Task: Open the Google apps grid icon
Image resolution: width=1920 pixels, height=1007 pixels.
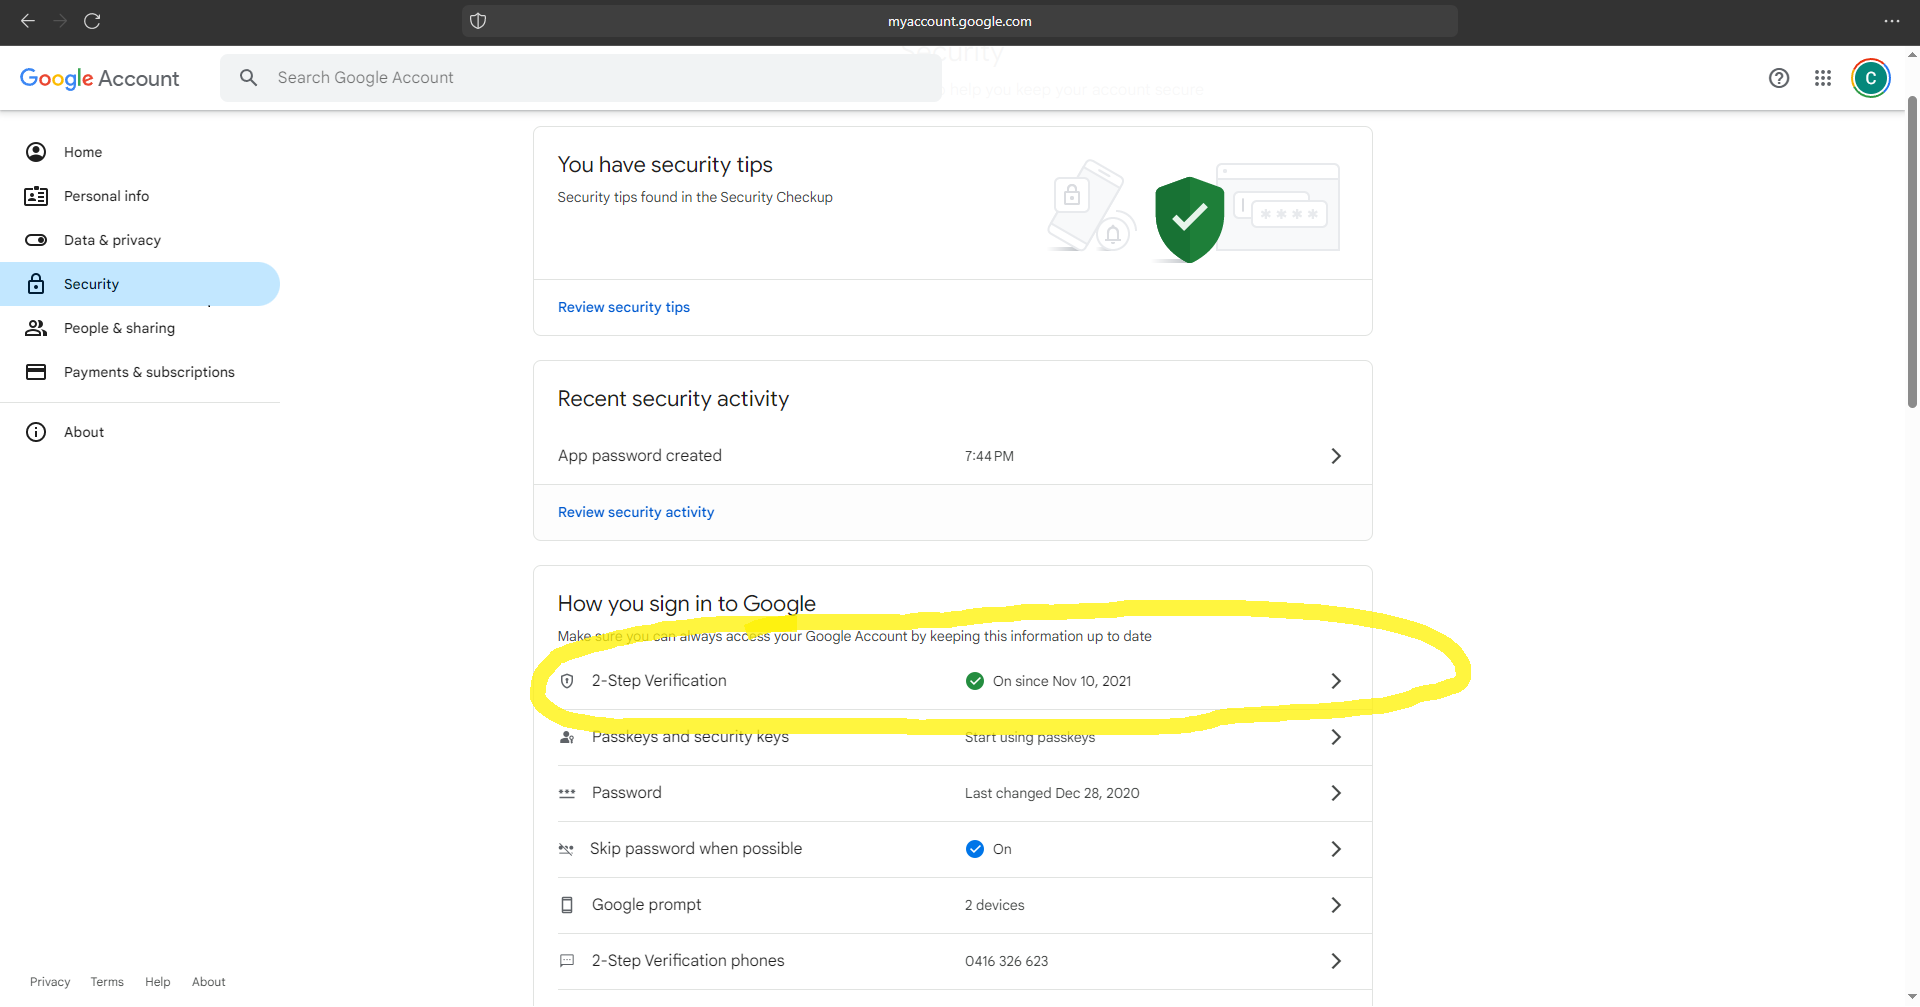Action: coord(1823,78)
